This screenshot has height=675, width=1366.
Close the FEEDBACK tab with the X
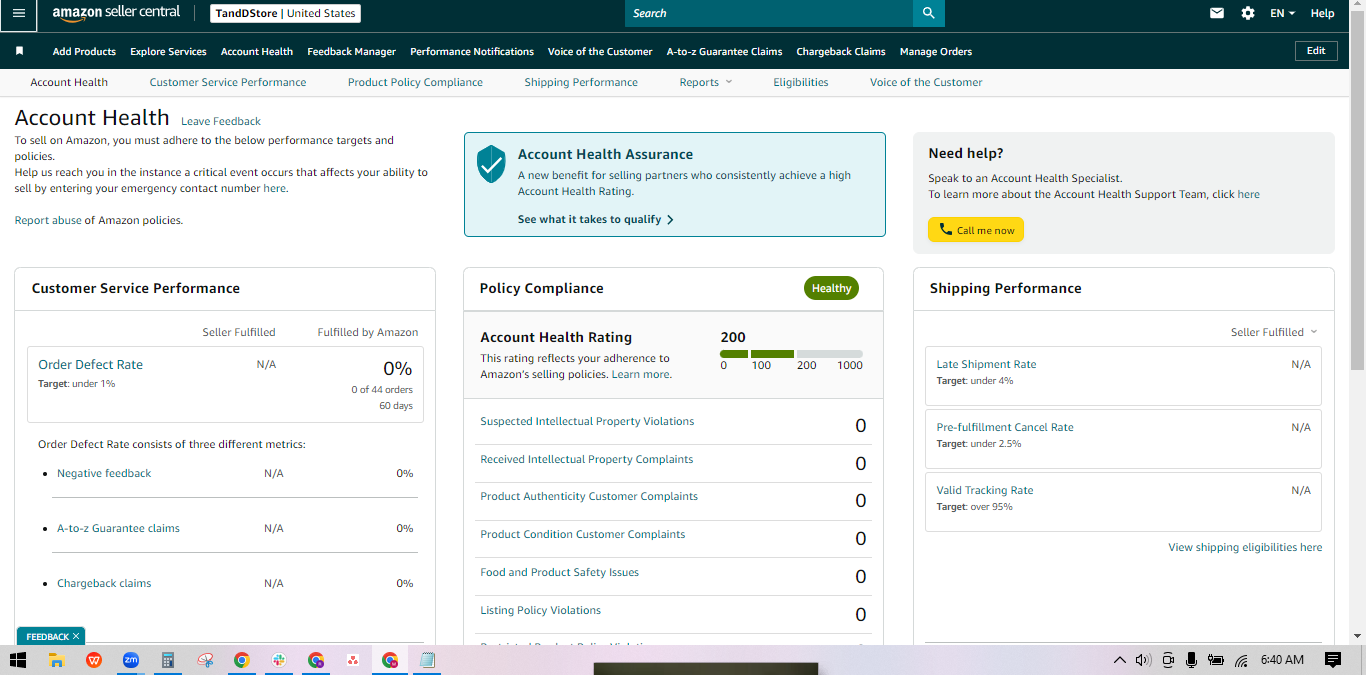click(76, 636)
